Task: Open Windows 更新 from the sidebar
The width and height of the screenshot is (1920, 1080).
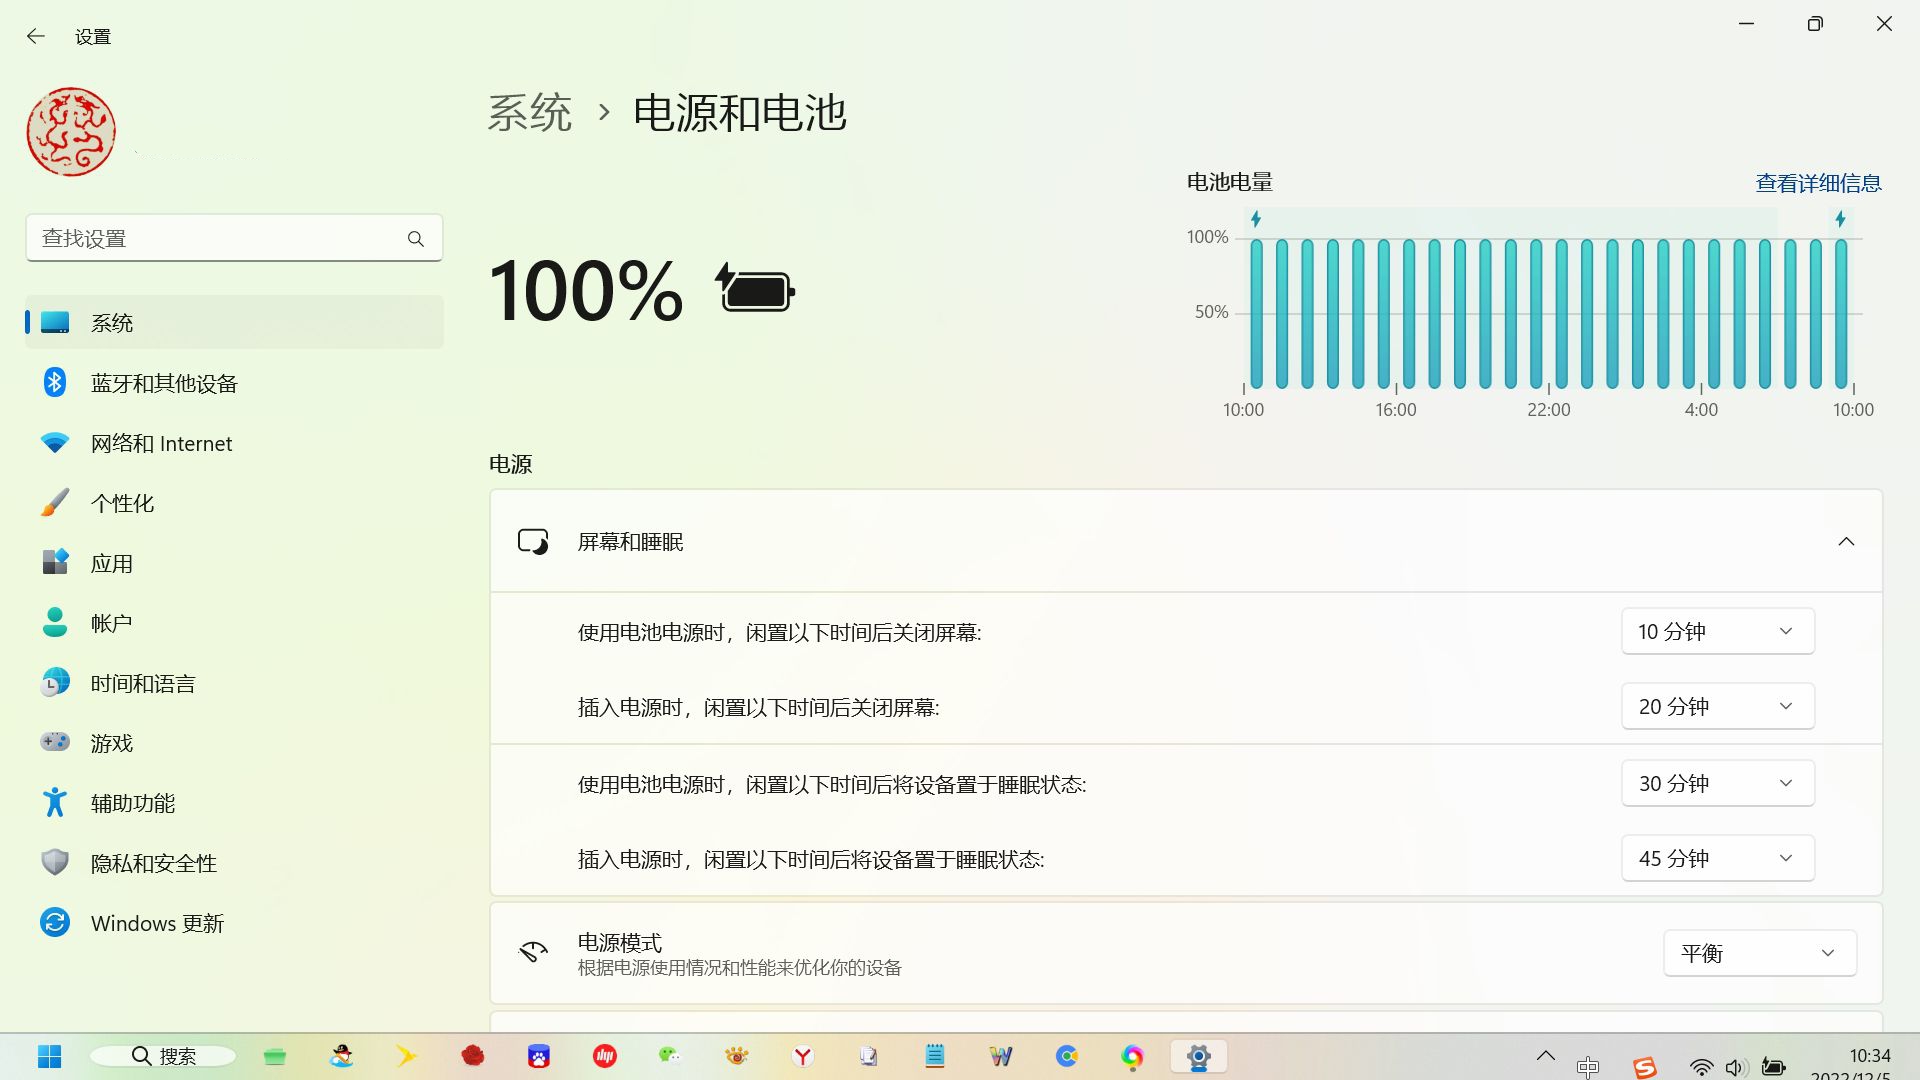Action: pos(156,922)
